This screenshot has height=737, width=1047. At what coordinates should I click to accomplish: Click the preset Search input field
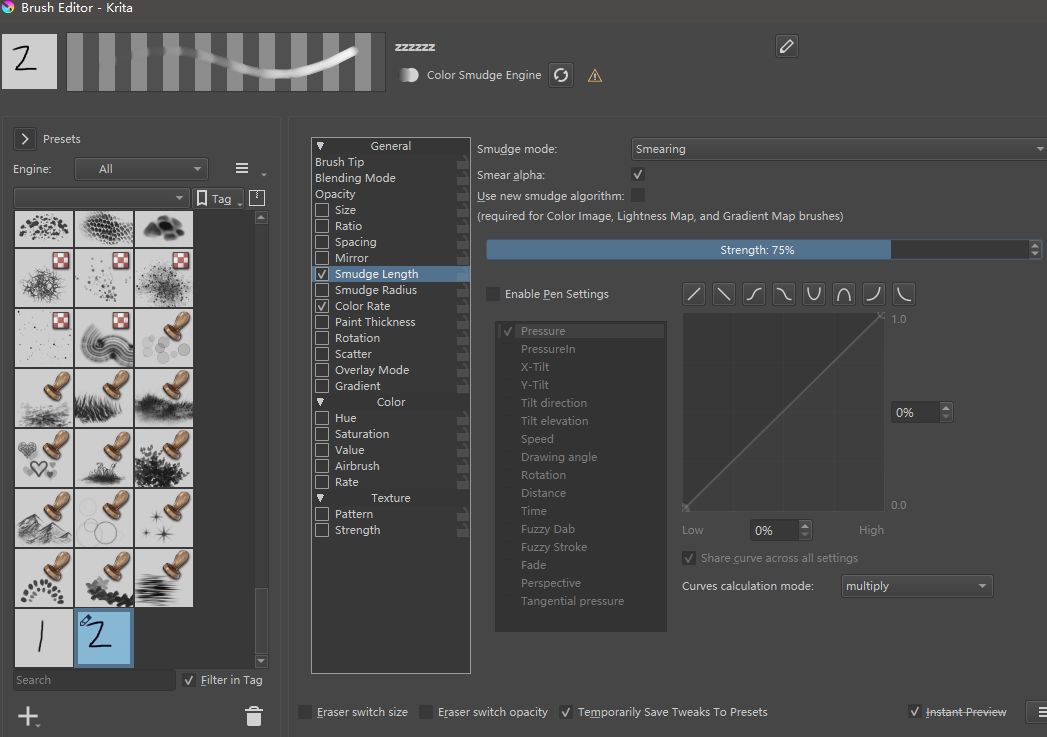[x=94, y=680]
